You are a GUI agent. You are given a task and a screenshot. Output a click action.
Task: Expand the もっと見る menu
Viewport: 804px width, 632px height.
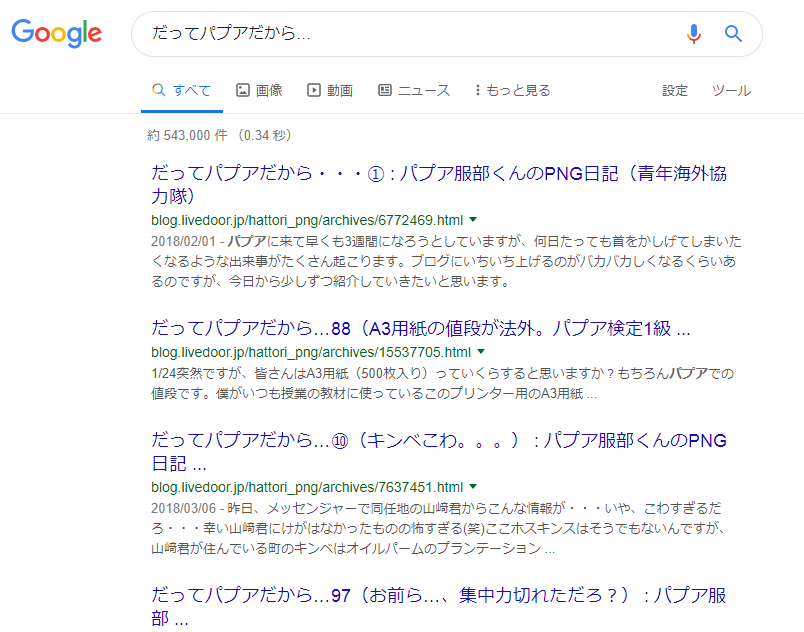[x=512, y=91]
